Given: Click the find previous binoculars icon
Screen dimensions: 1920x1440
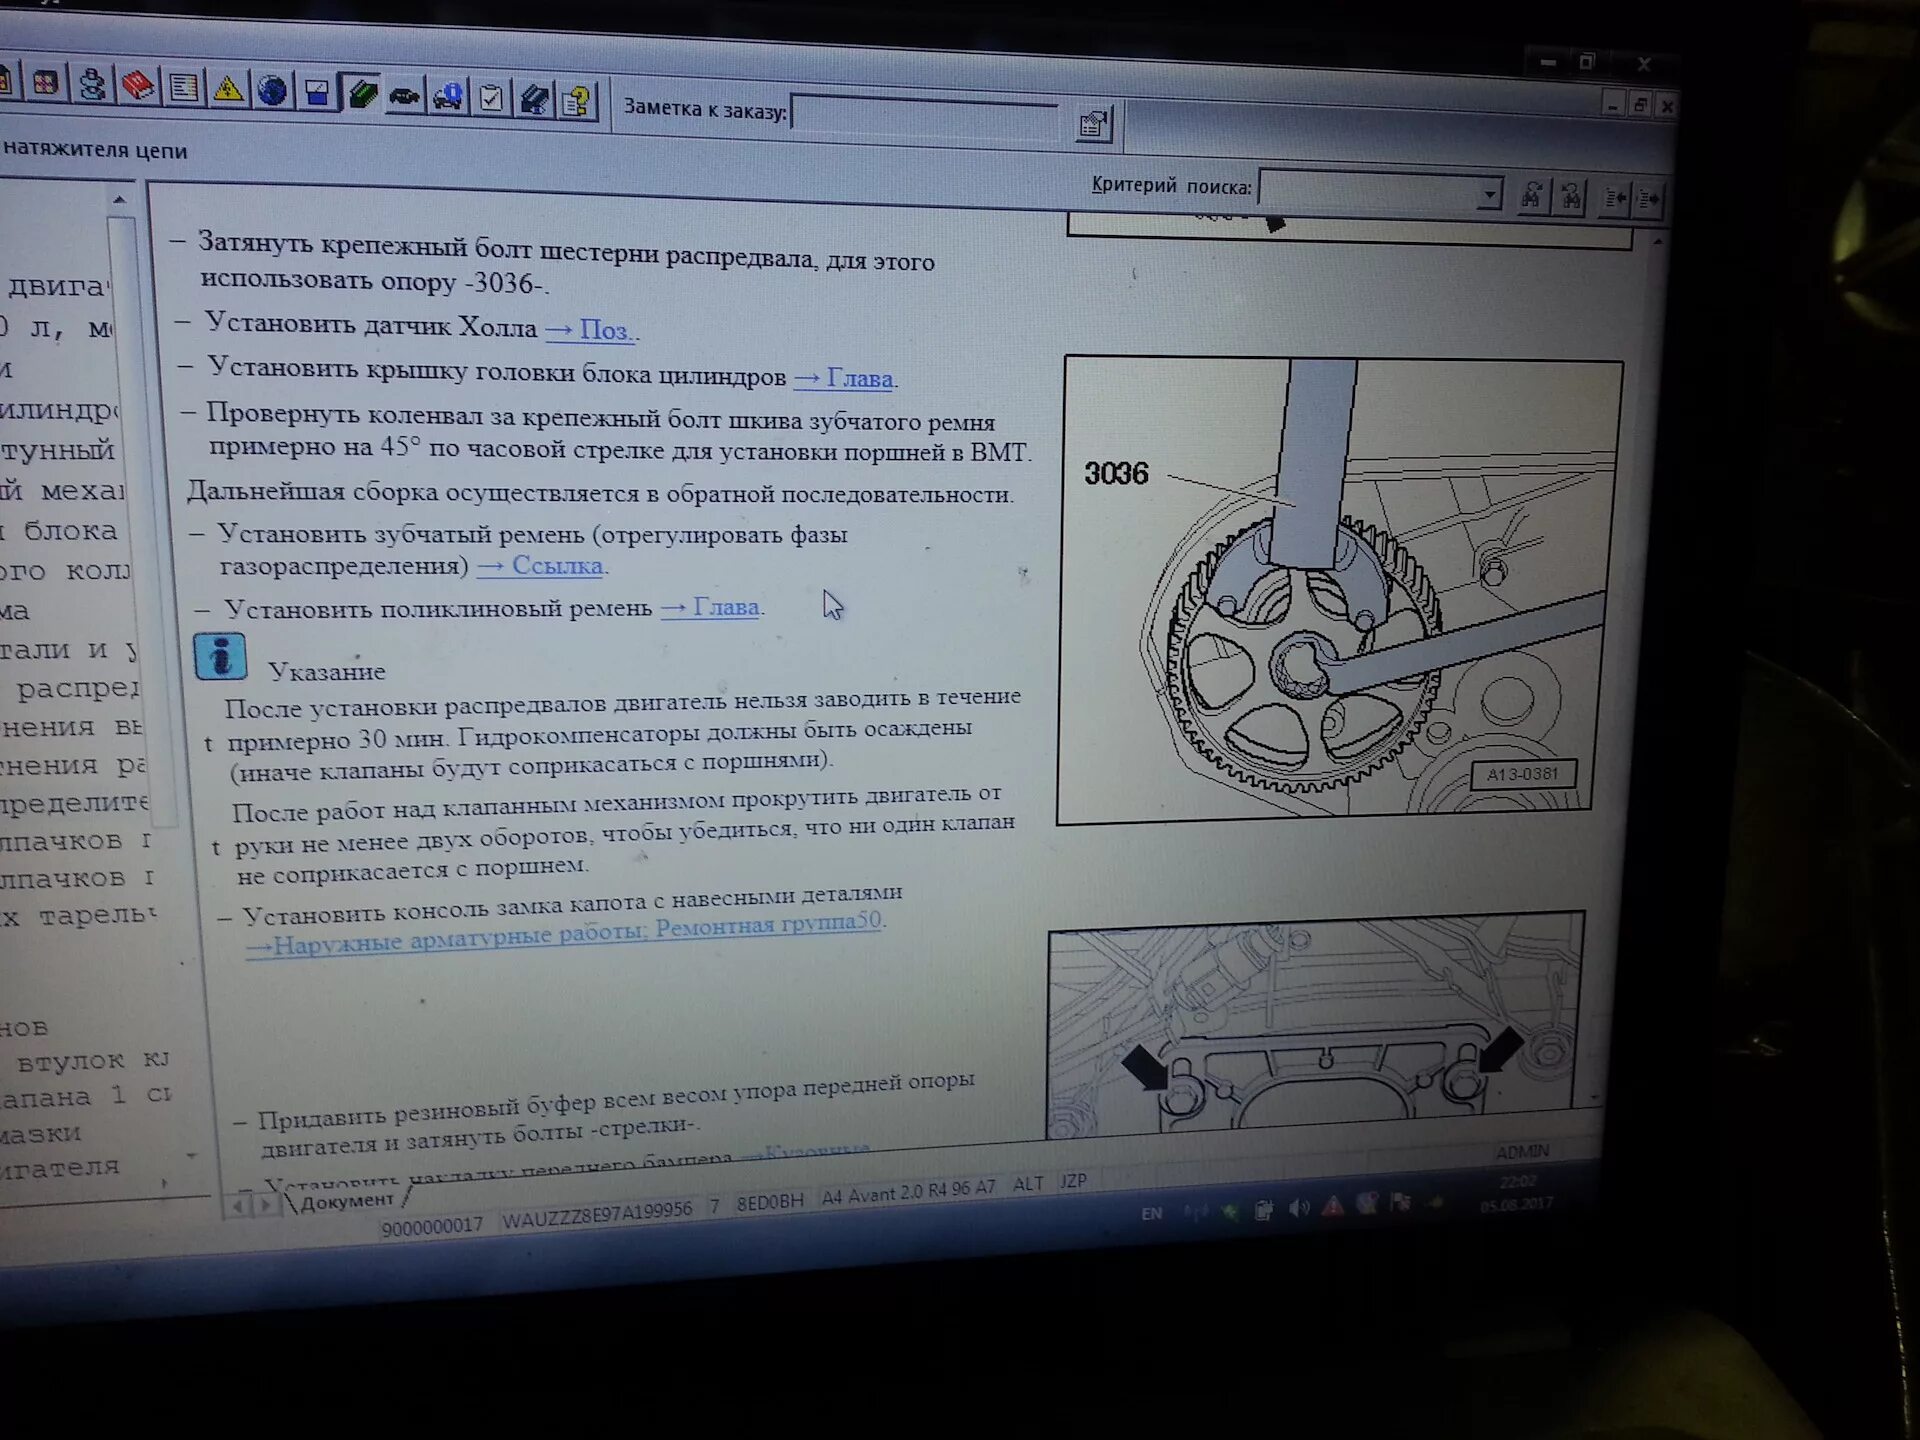Looking at the screenshot, I should (x=1571, y=197).
